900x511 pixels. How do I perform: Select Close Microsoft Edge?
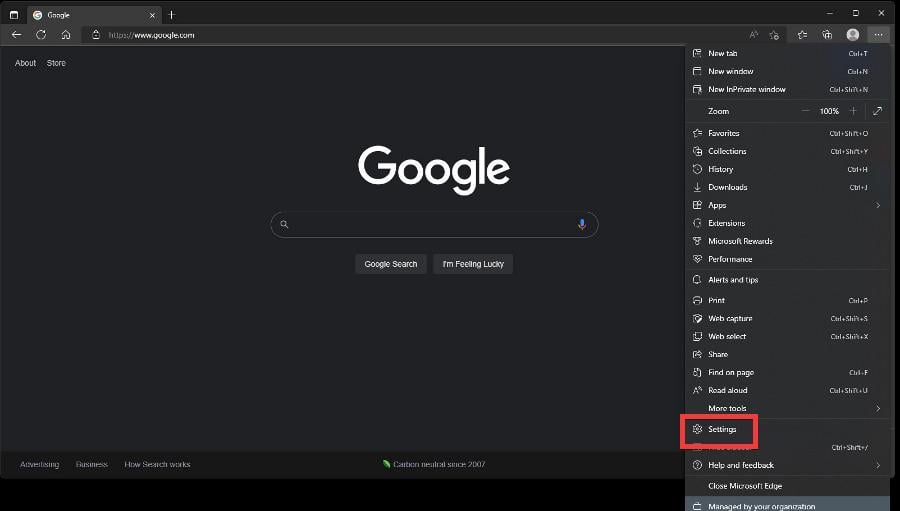pyautogui.click(x=787, y=486)
